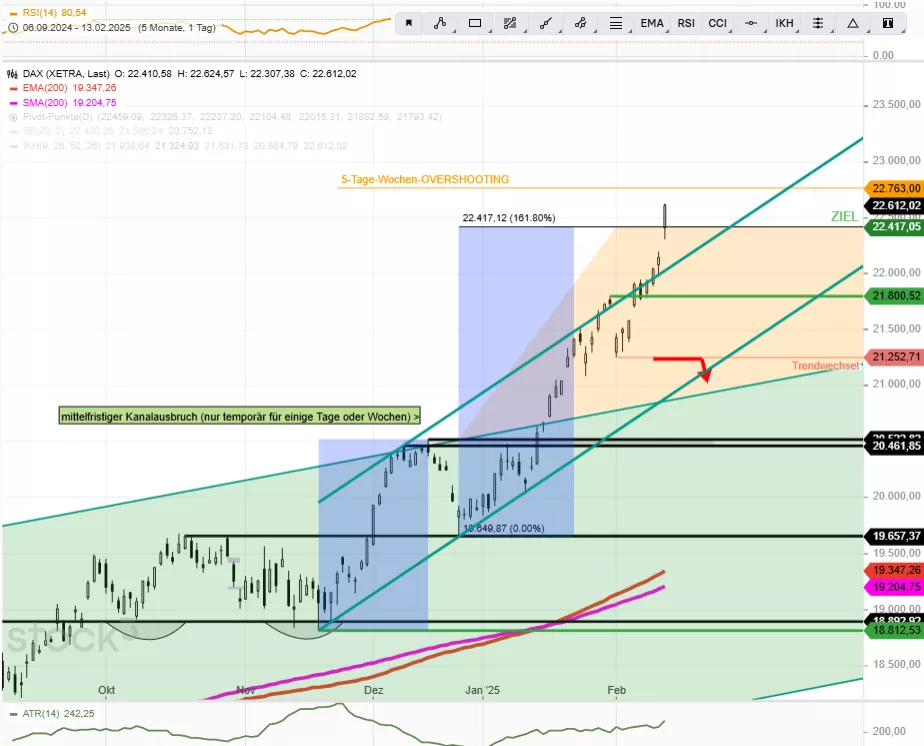This screenshot has width=924, height=746.
Task: Toggle the hidden Pivot-Punkte(D) indicator
Action: pos(225,117)
